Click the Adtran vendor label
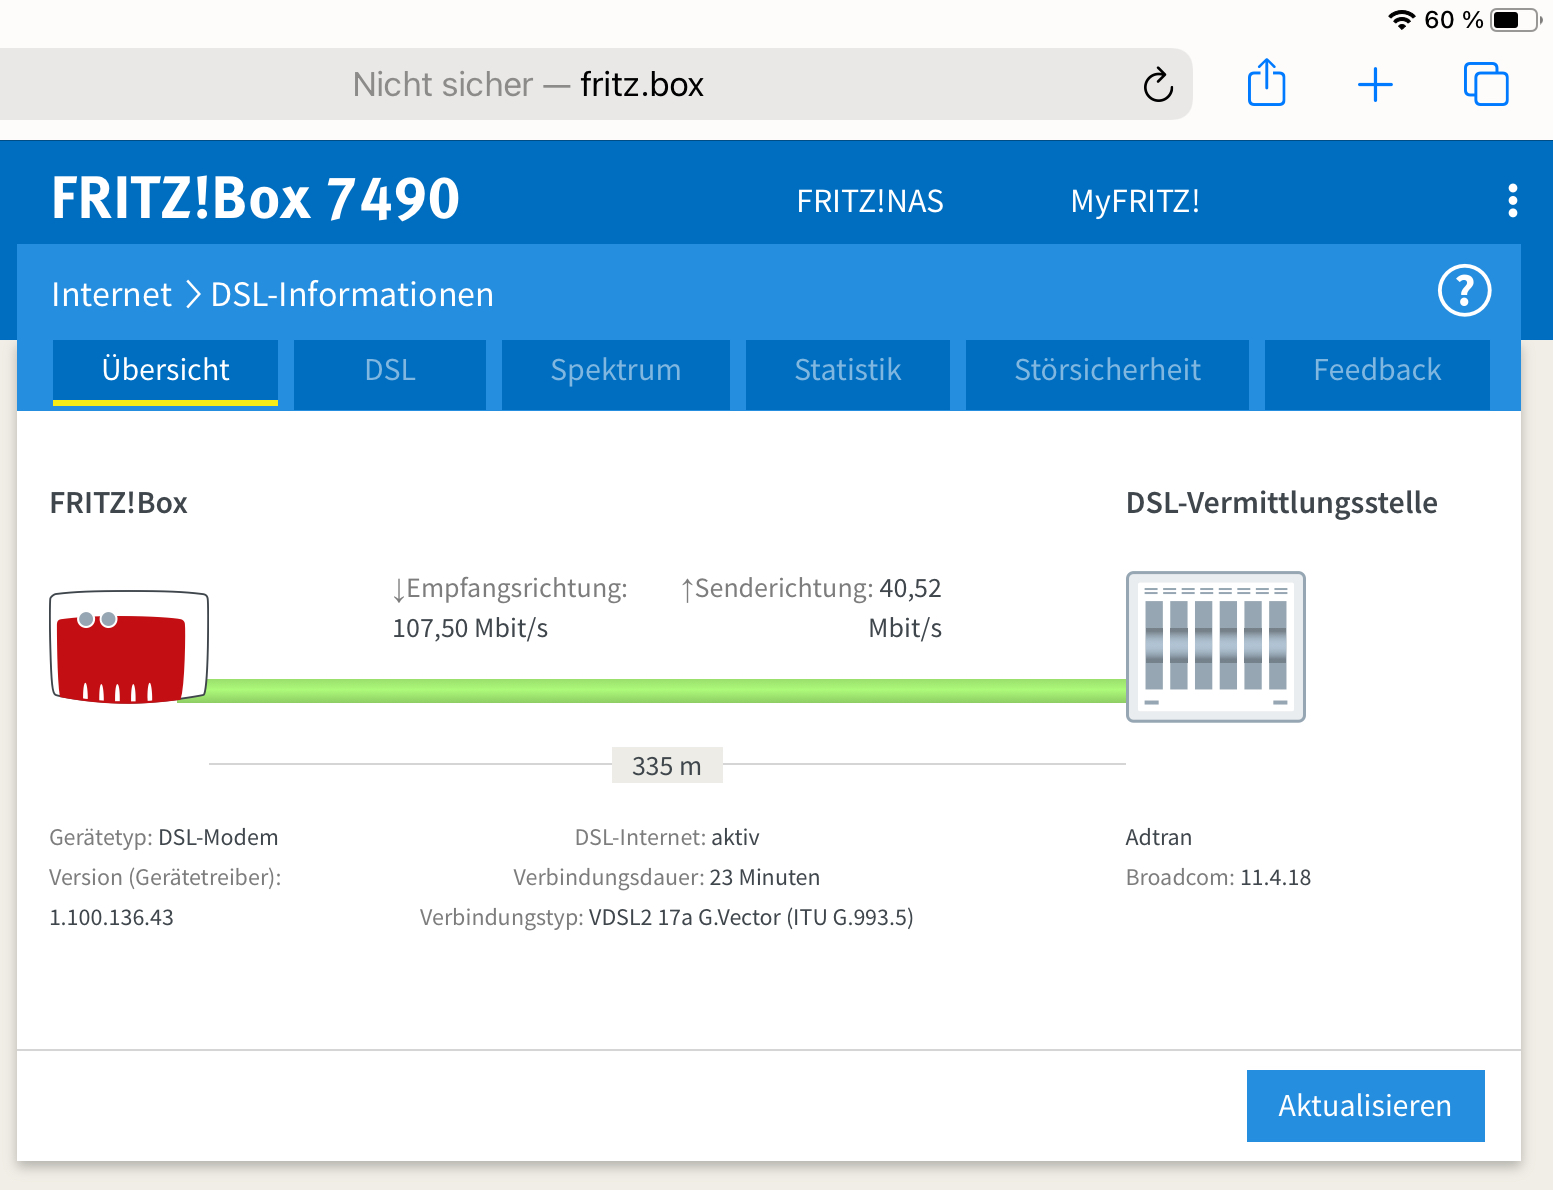Viewport: 1553px width, 1190px height. coord(1159,837)
